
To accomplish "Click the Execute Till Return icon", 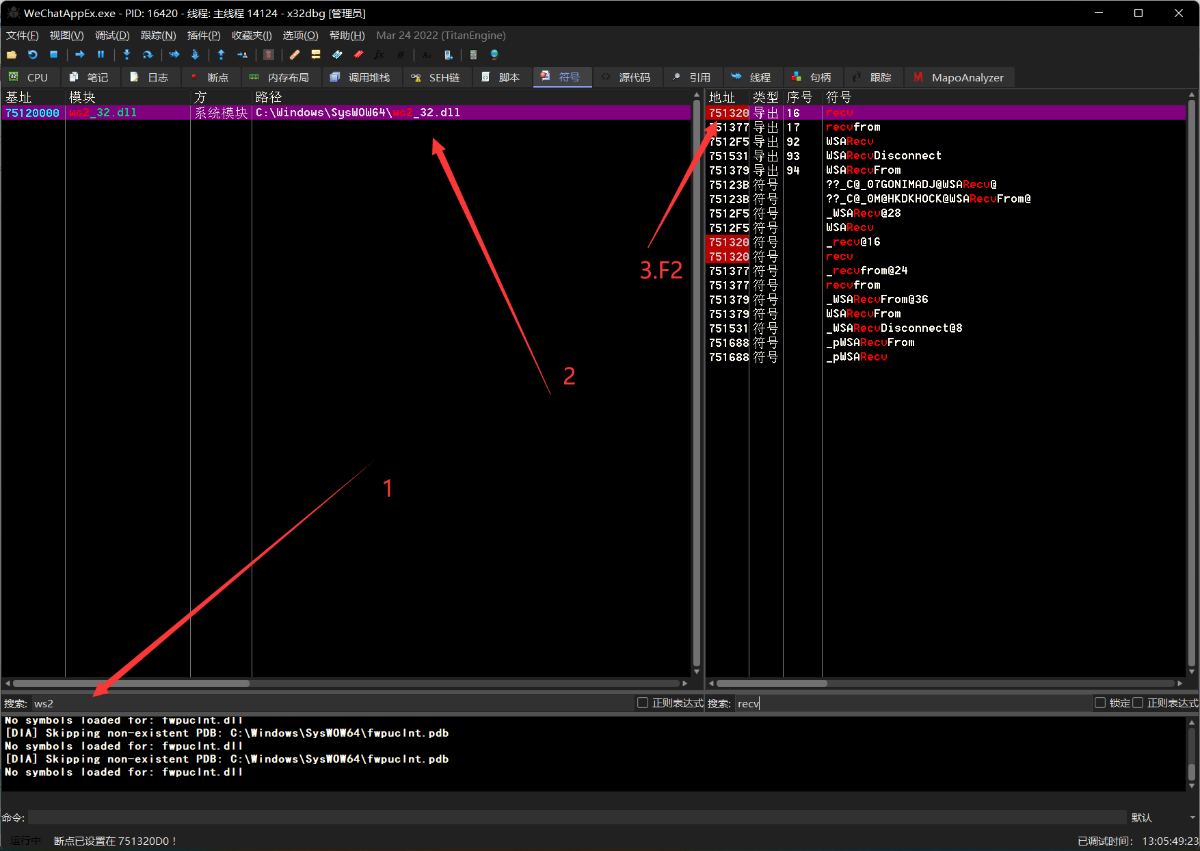I will pyautogui.click(x=221, y=54).
